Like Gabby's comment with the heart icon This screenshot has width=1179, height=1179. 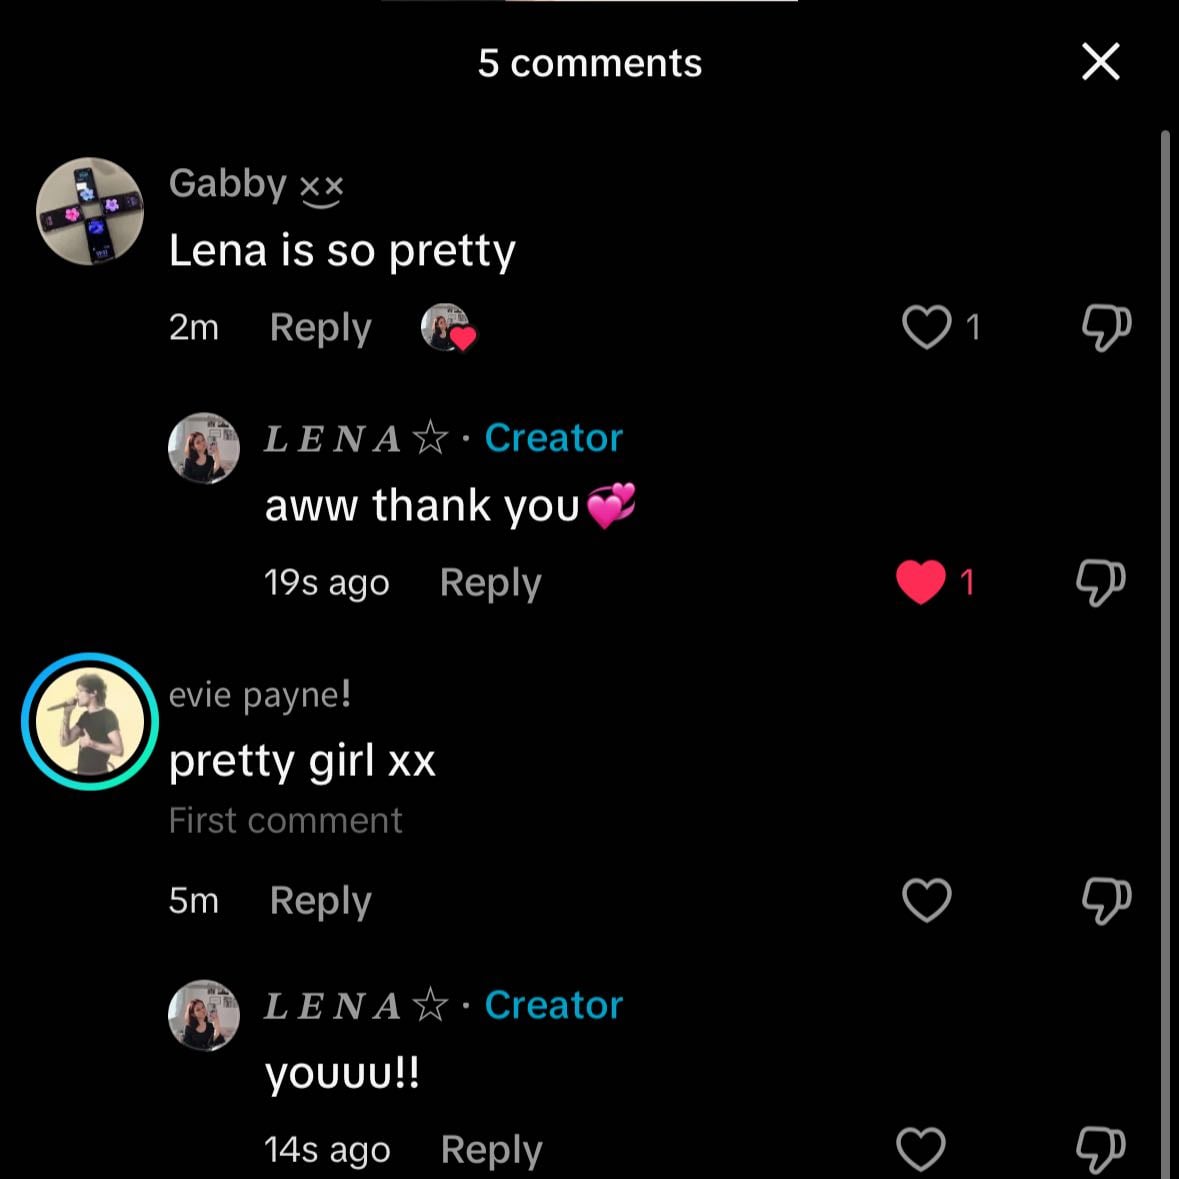[x=926, y=327]
